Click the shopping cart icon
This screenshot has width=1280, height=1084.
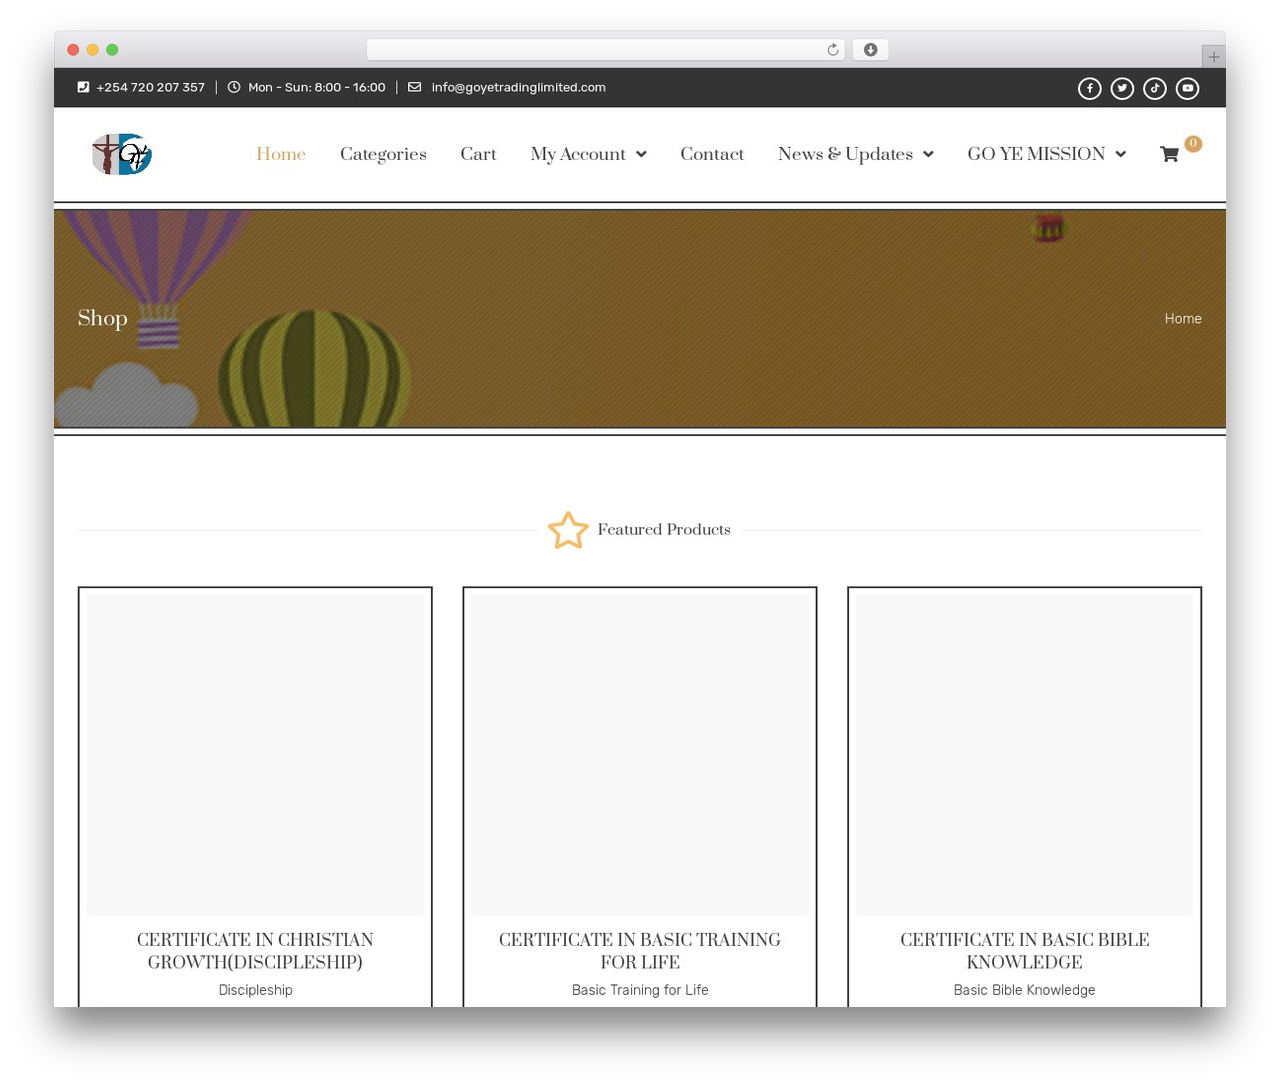tap(1169, 154)
